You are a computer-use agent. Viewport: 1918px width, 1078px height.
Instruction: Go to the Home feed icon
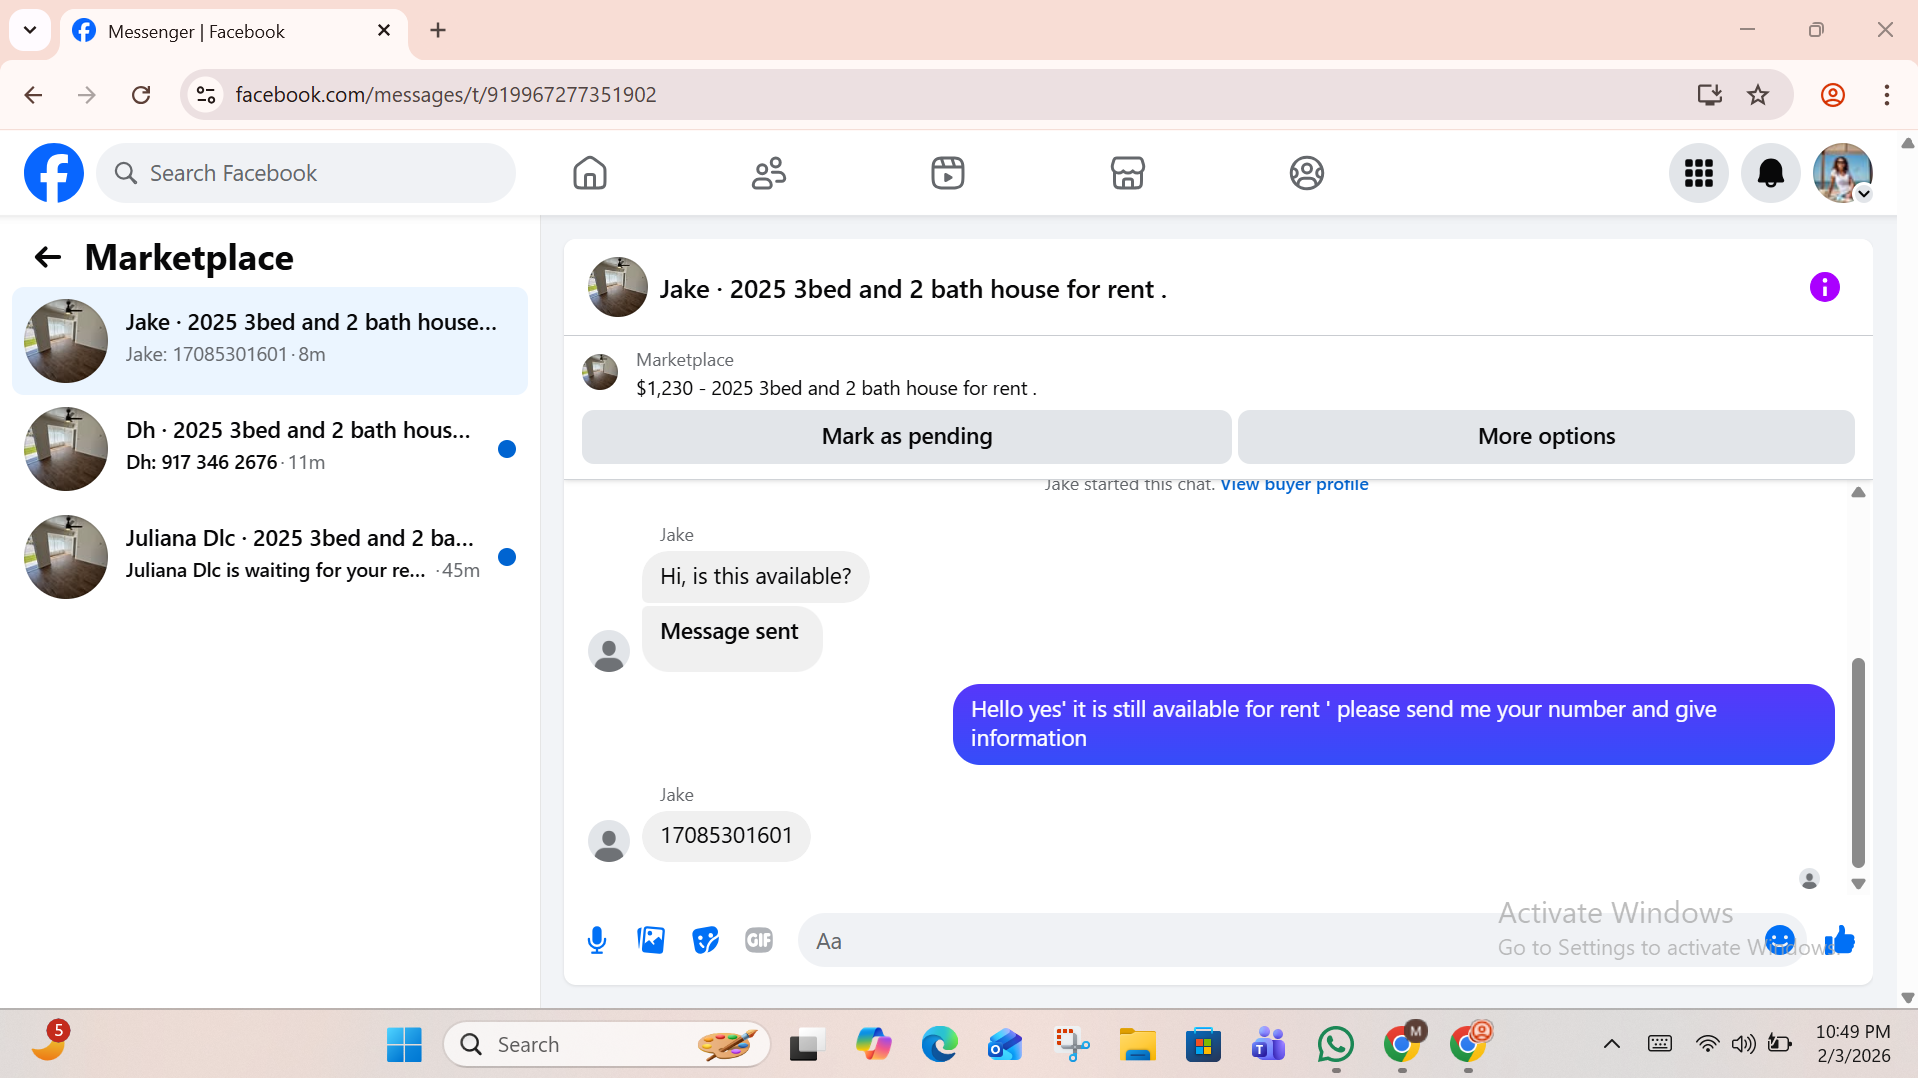pos(590,173)
